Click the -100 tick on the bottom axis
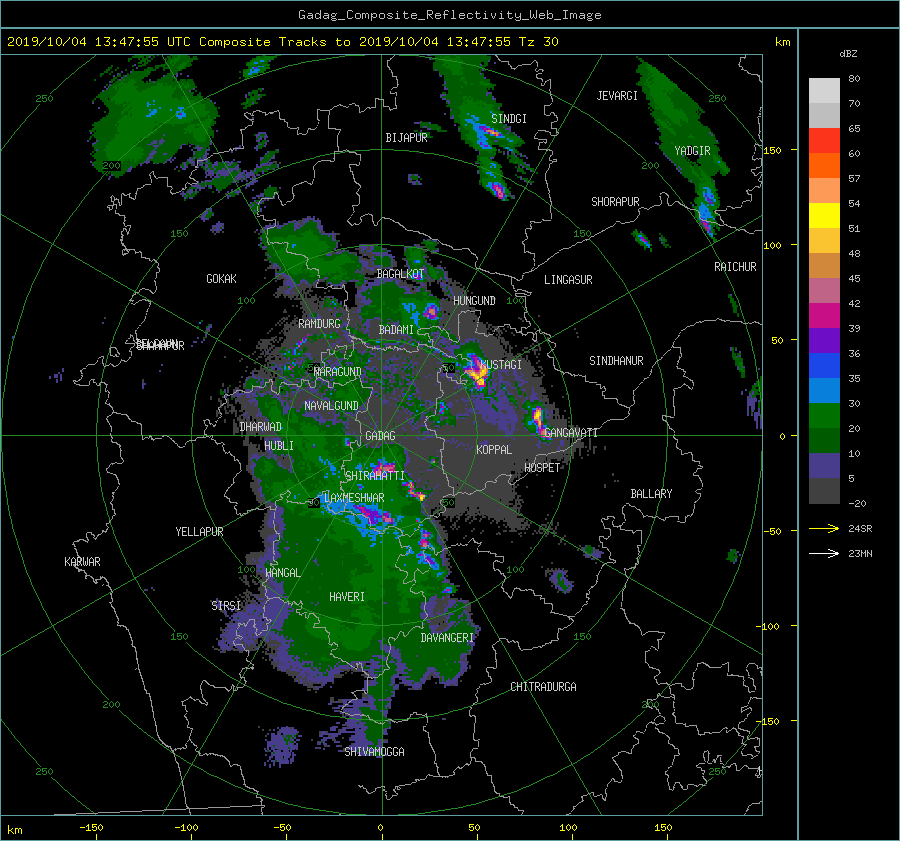900x841 pixels. click(186, 828)
